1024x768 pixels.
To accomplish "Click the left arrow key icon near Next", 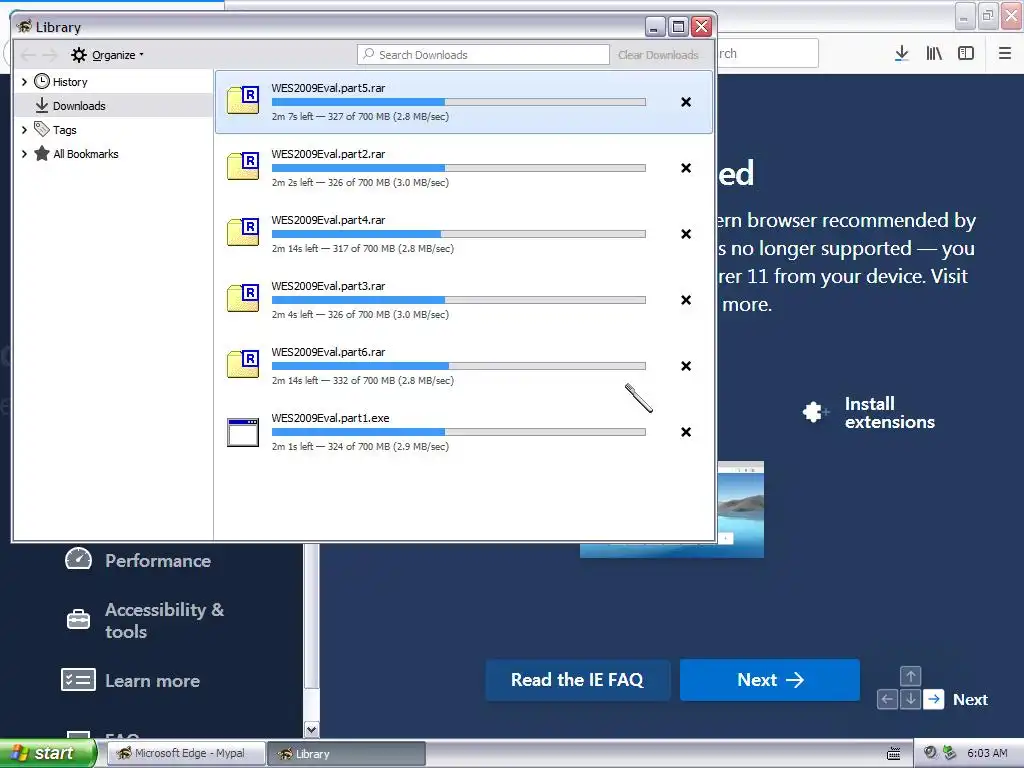I will 887,699.
